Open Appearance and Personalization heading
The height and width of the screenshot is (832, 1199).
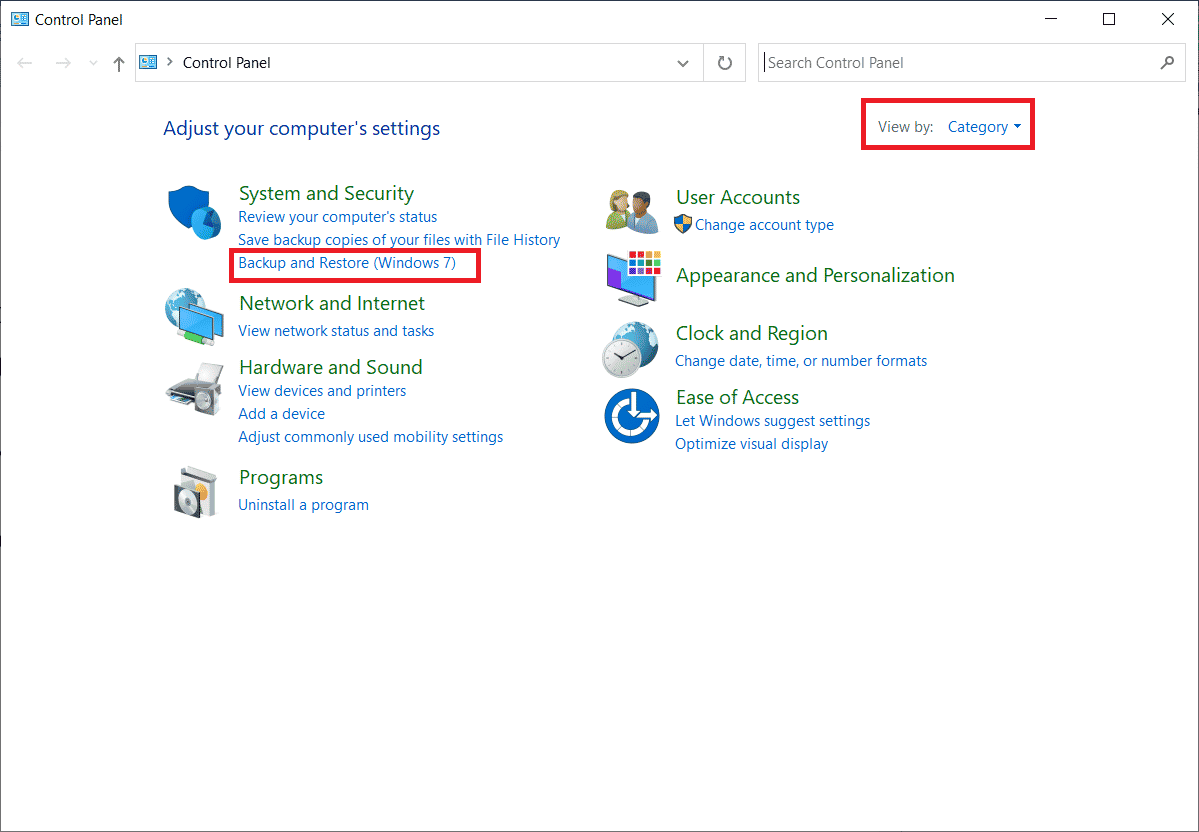click(815, 275)
